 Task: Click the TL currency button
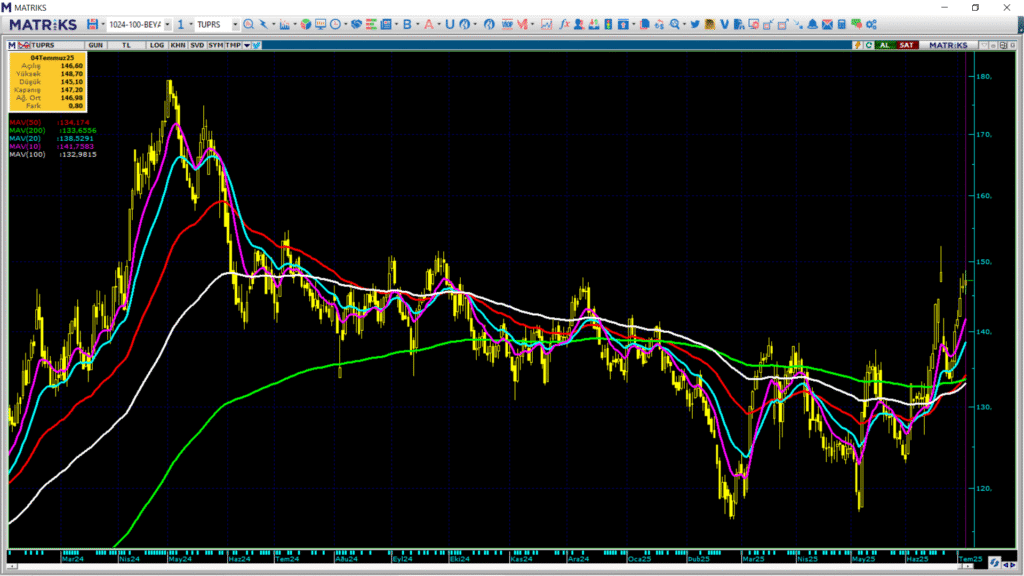126,45
